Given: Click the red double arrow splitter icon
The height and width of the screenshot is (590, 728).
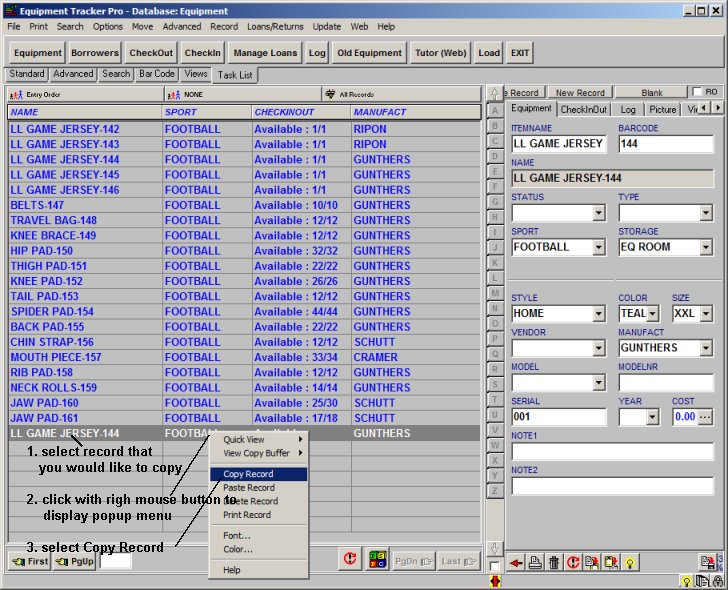Looking at the screenshot, I should [495, 581].
